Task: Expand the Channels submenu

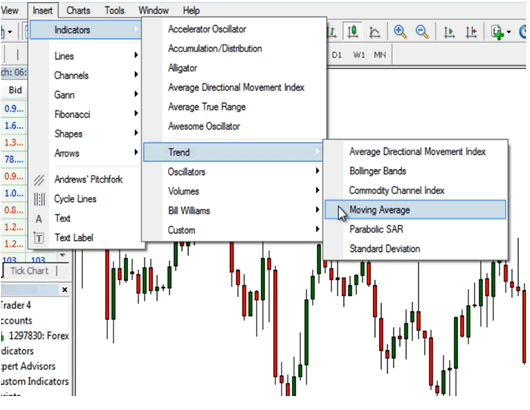Action: pos(86,75)
